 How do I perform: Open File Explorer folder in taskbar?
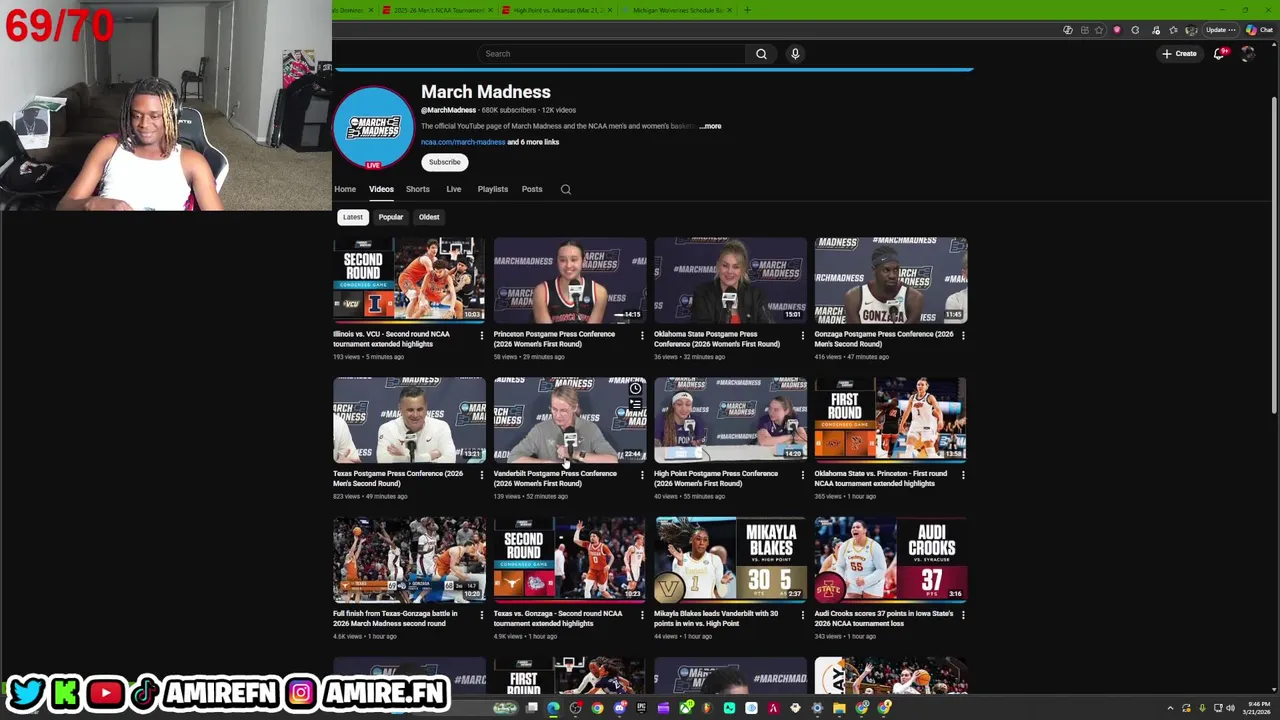coord(839,708)
